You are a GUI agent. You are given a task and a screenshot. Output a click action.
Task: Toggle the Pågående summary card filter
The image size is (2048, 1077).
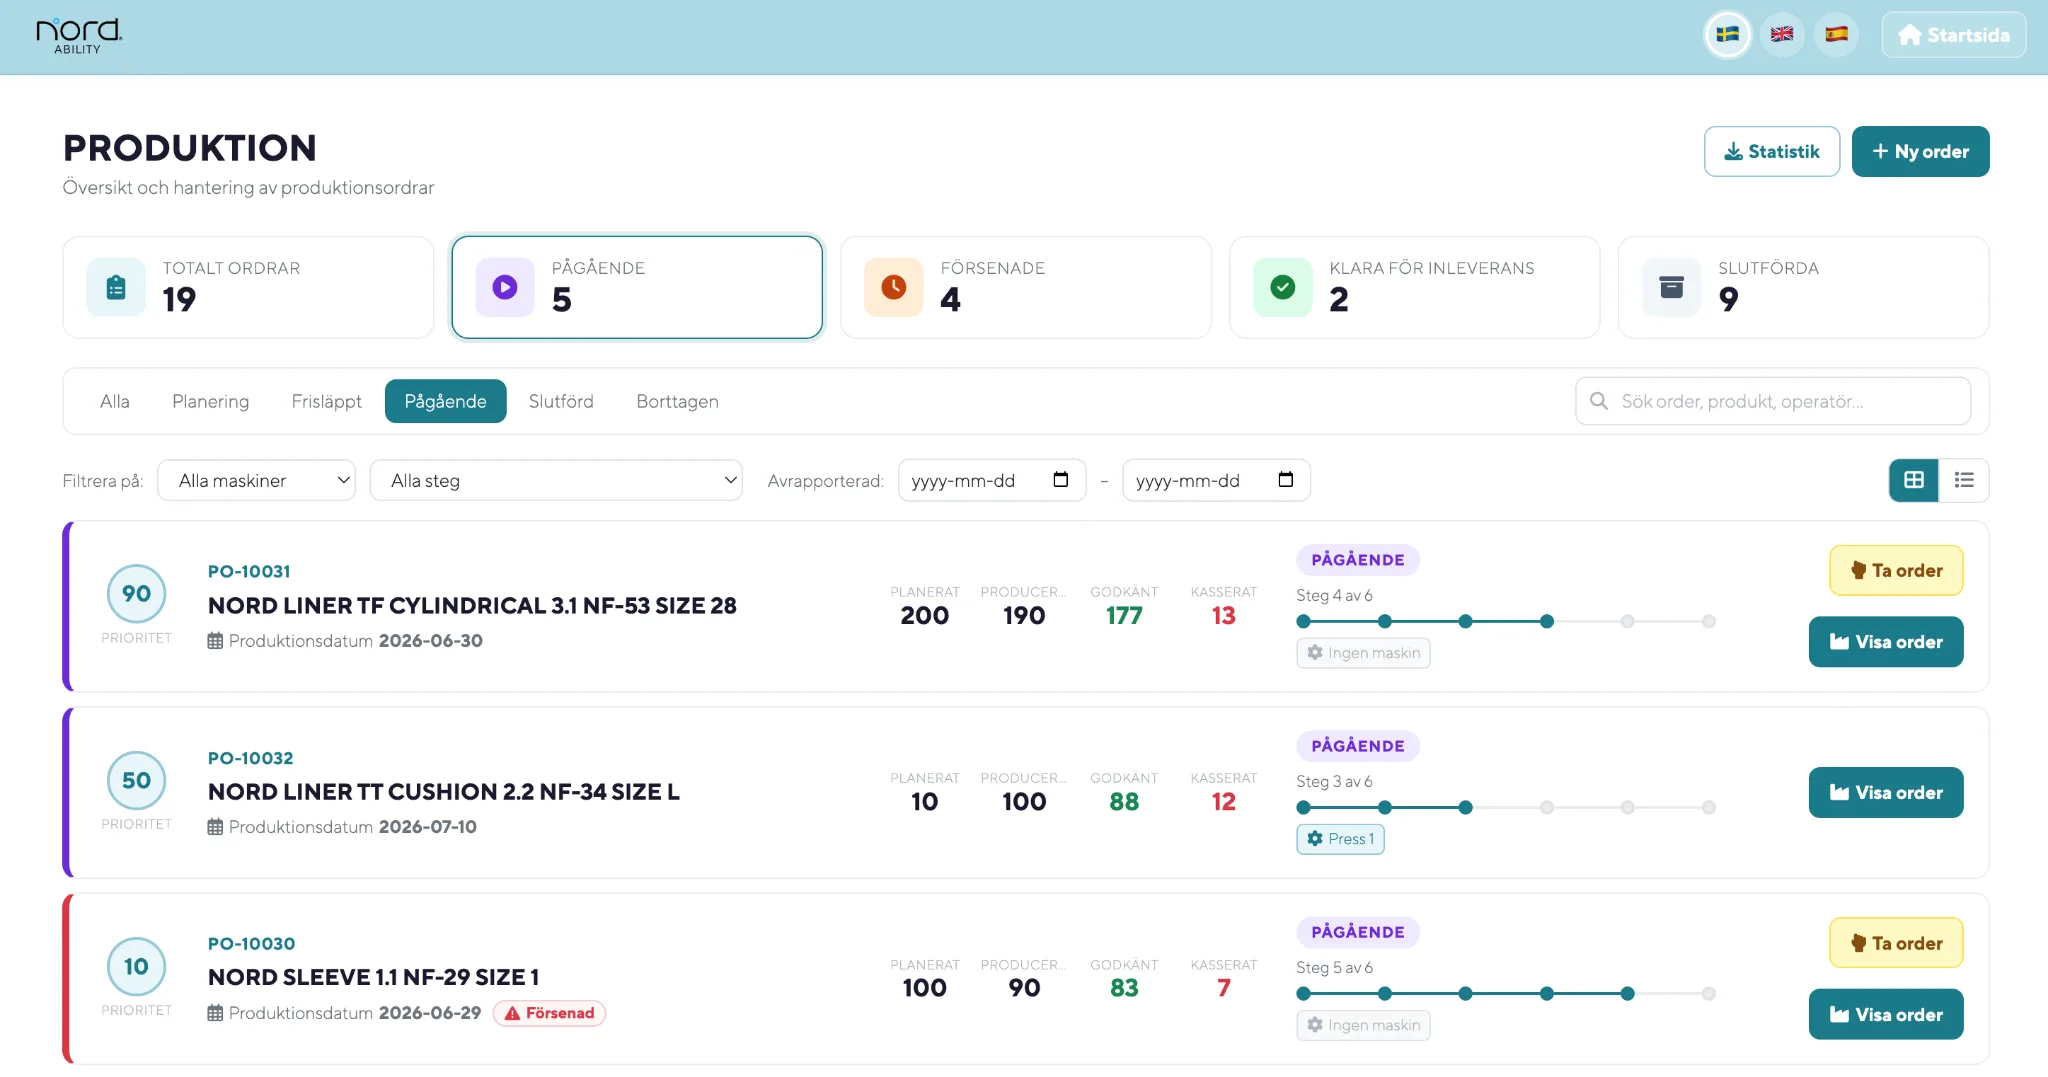[x=637, y=287]
